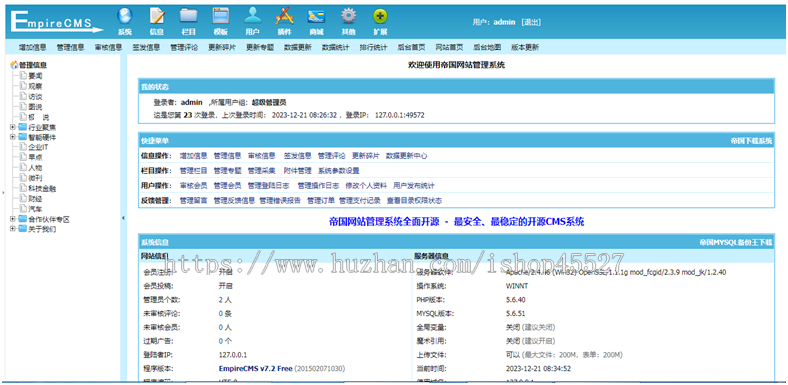Open the 商城 card icon
The width and height of the screenshot is (788, 385).
tap(316, 17)
